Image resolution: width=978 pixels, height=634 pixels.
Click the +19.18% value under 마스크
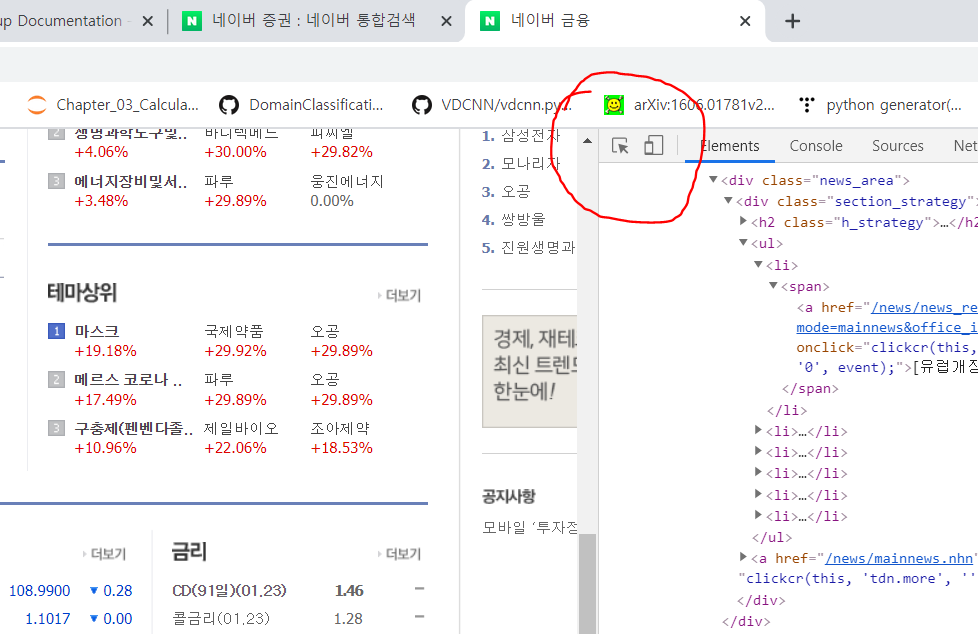click(x=105, y=351)
